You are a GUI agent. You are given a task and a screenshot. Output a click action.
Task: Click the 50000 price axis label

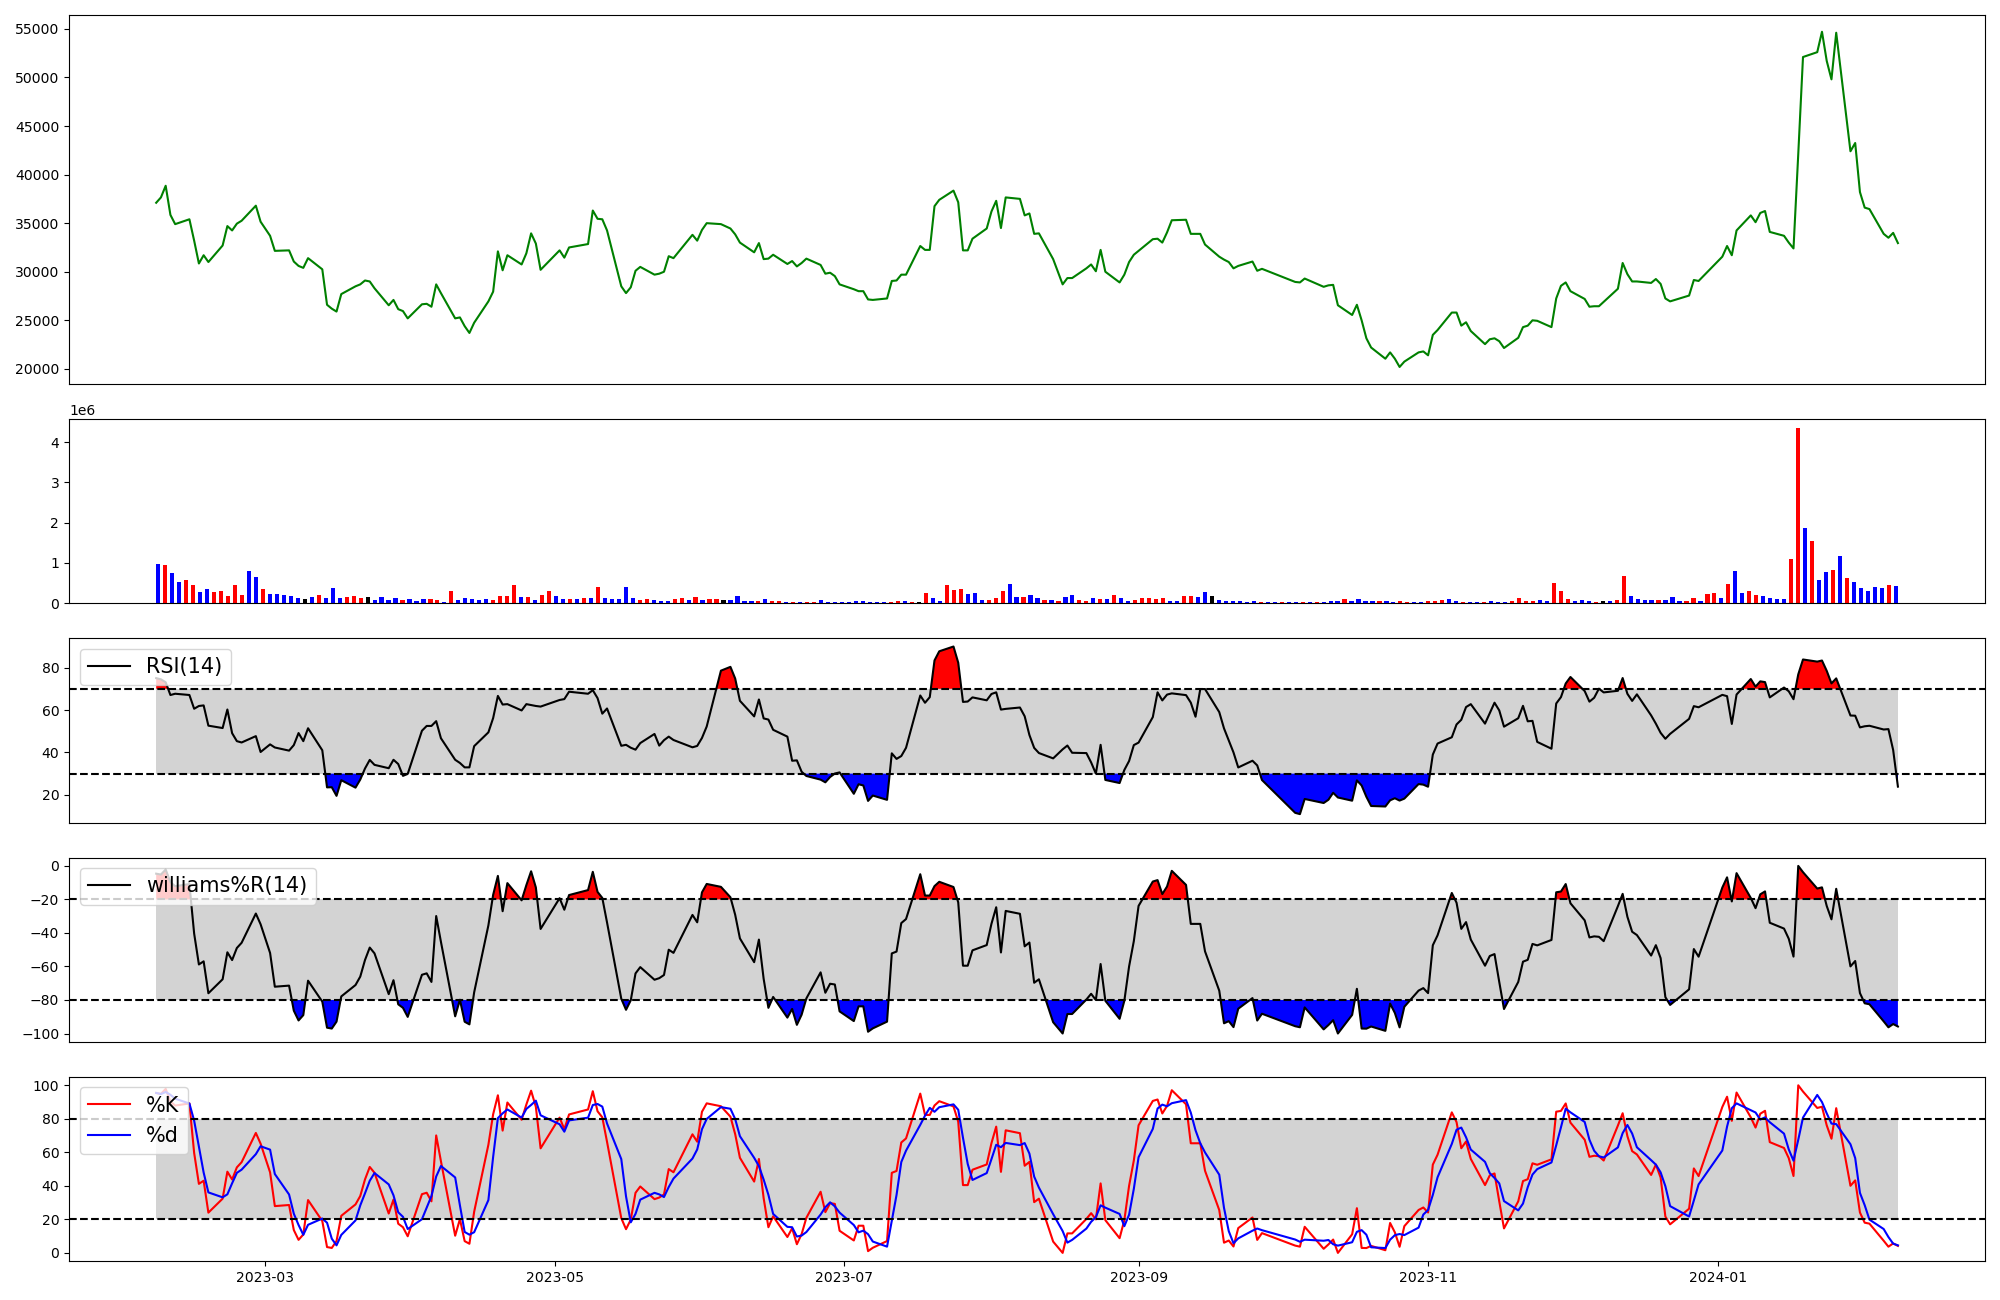[x=37, y=78]
